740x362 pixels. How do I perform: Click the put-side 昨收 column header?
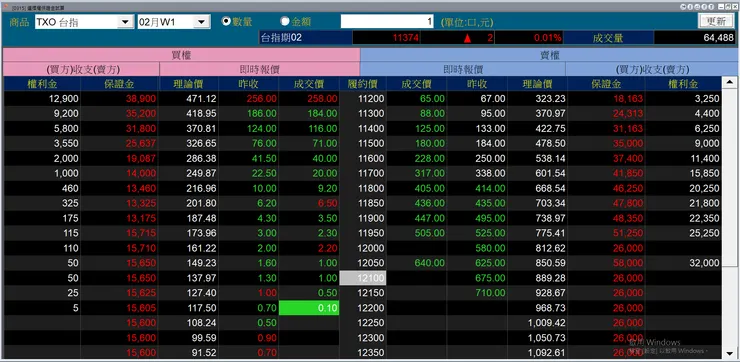[x=477, y=84]
